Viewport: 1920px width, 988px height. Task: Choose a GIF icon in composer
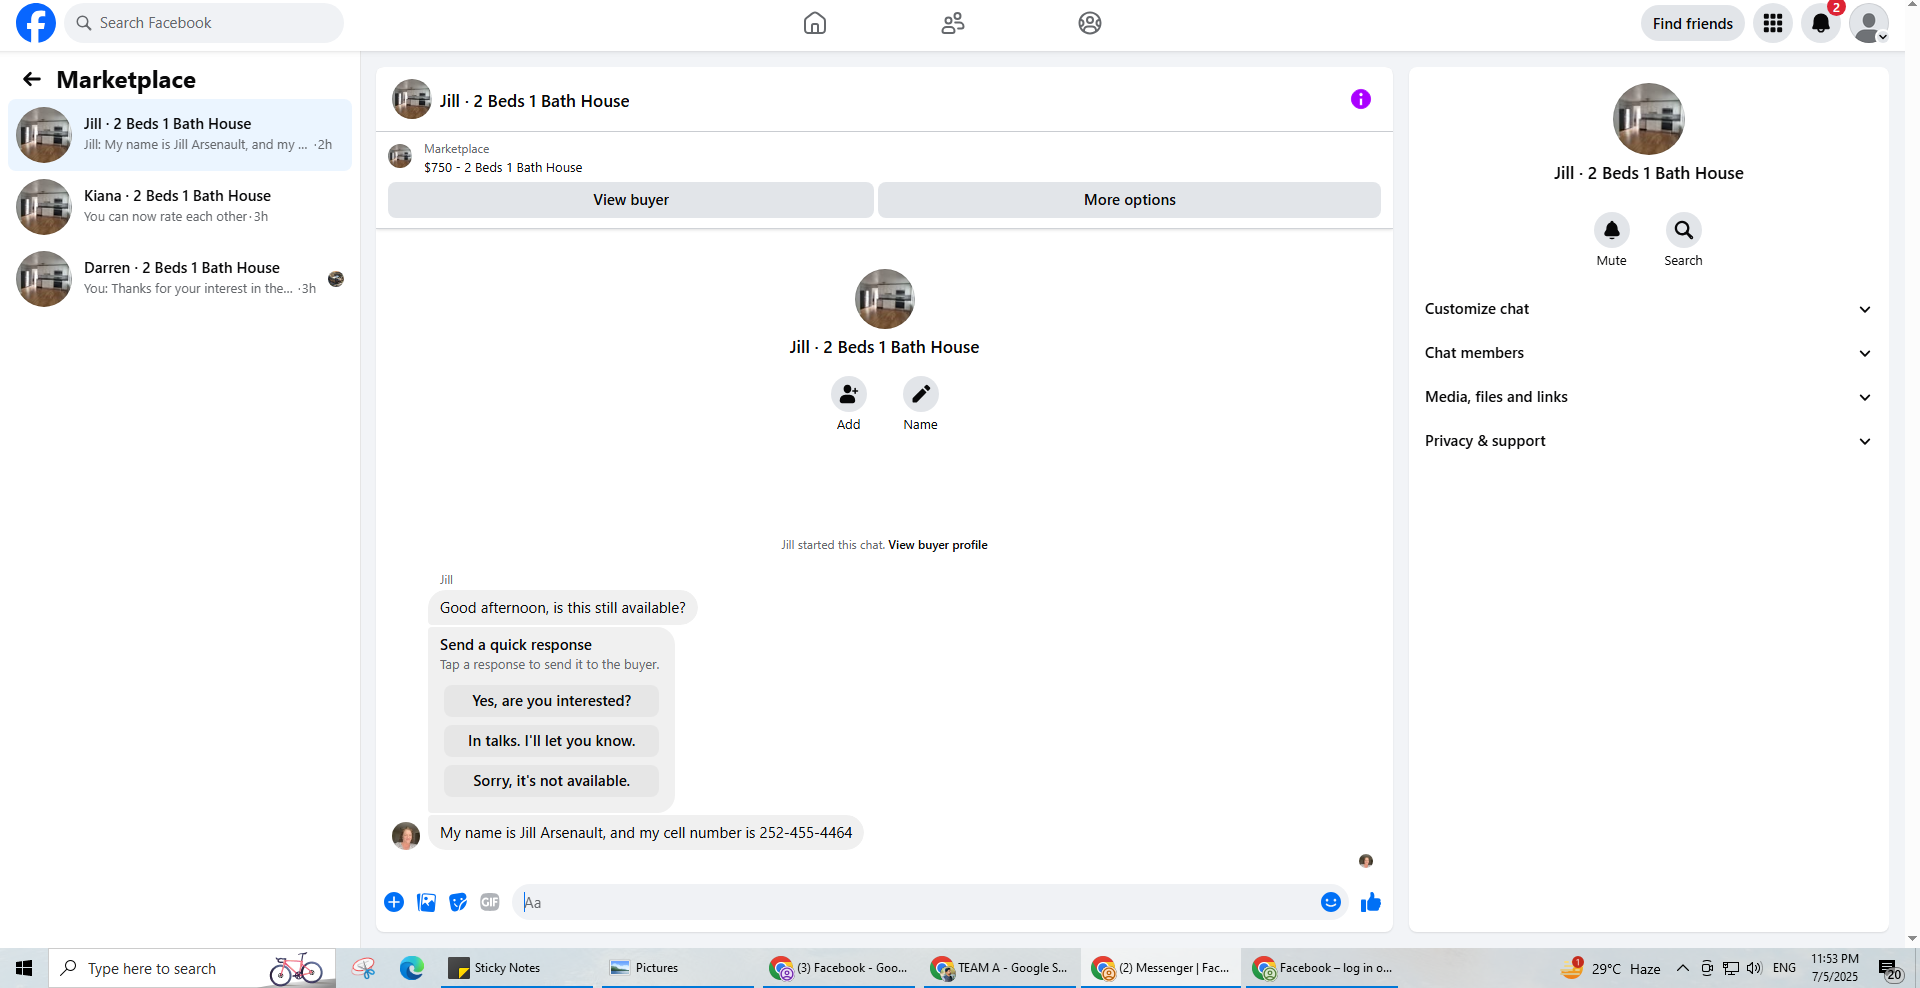490,902
